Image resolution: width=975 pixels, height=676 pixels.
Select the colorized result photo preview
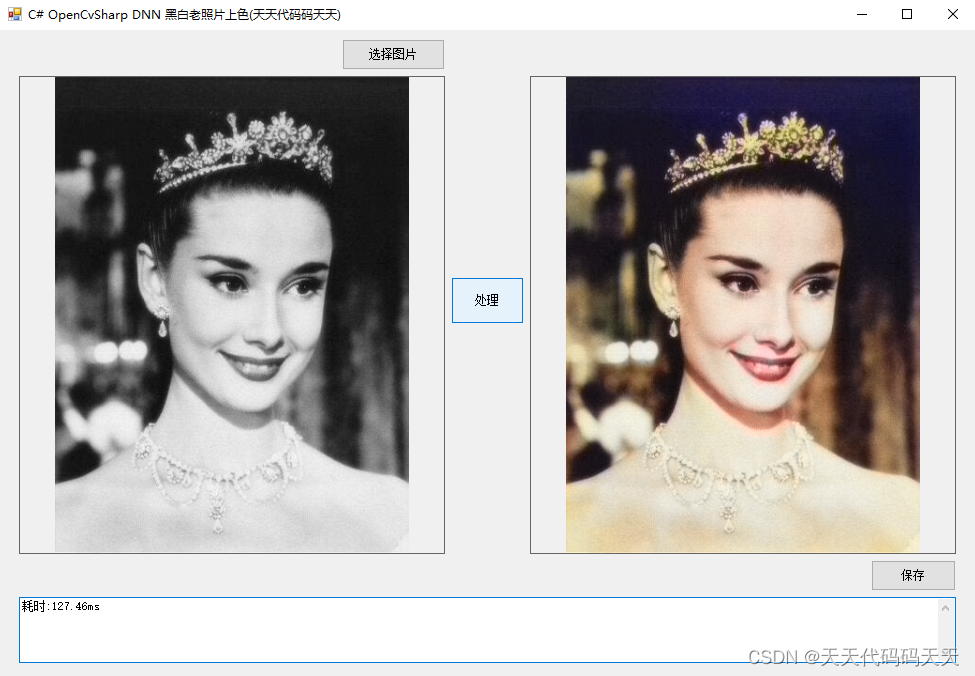(742, 315)
